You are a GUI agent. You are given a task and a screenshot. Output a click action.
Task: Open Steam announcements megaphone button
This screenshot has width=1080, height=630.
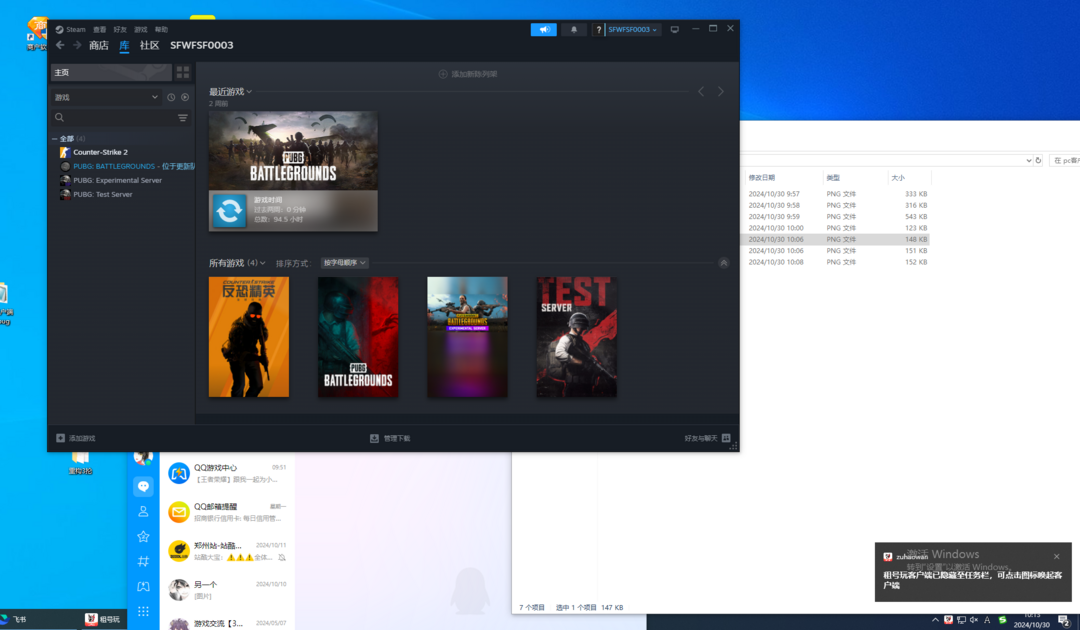543,30
